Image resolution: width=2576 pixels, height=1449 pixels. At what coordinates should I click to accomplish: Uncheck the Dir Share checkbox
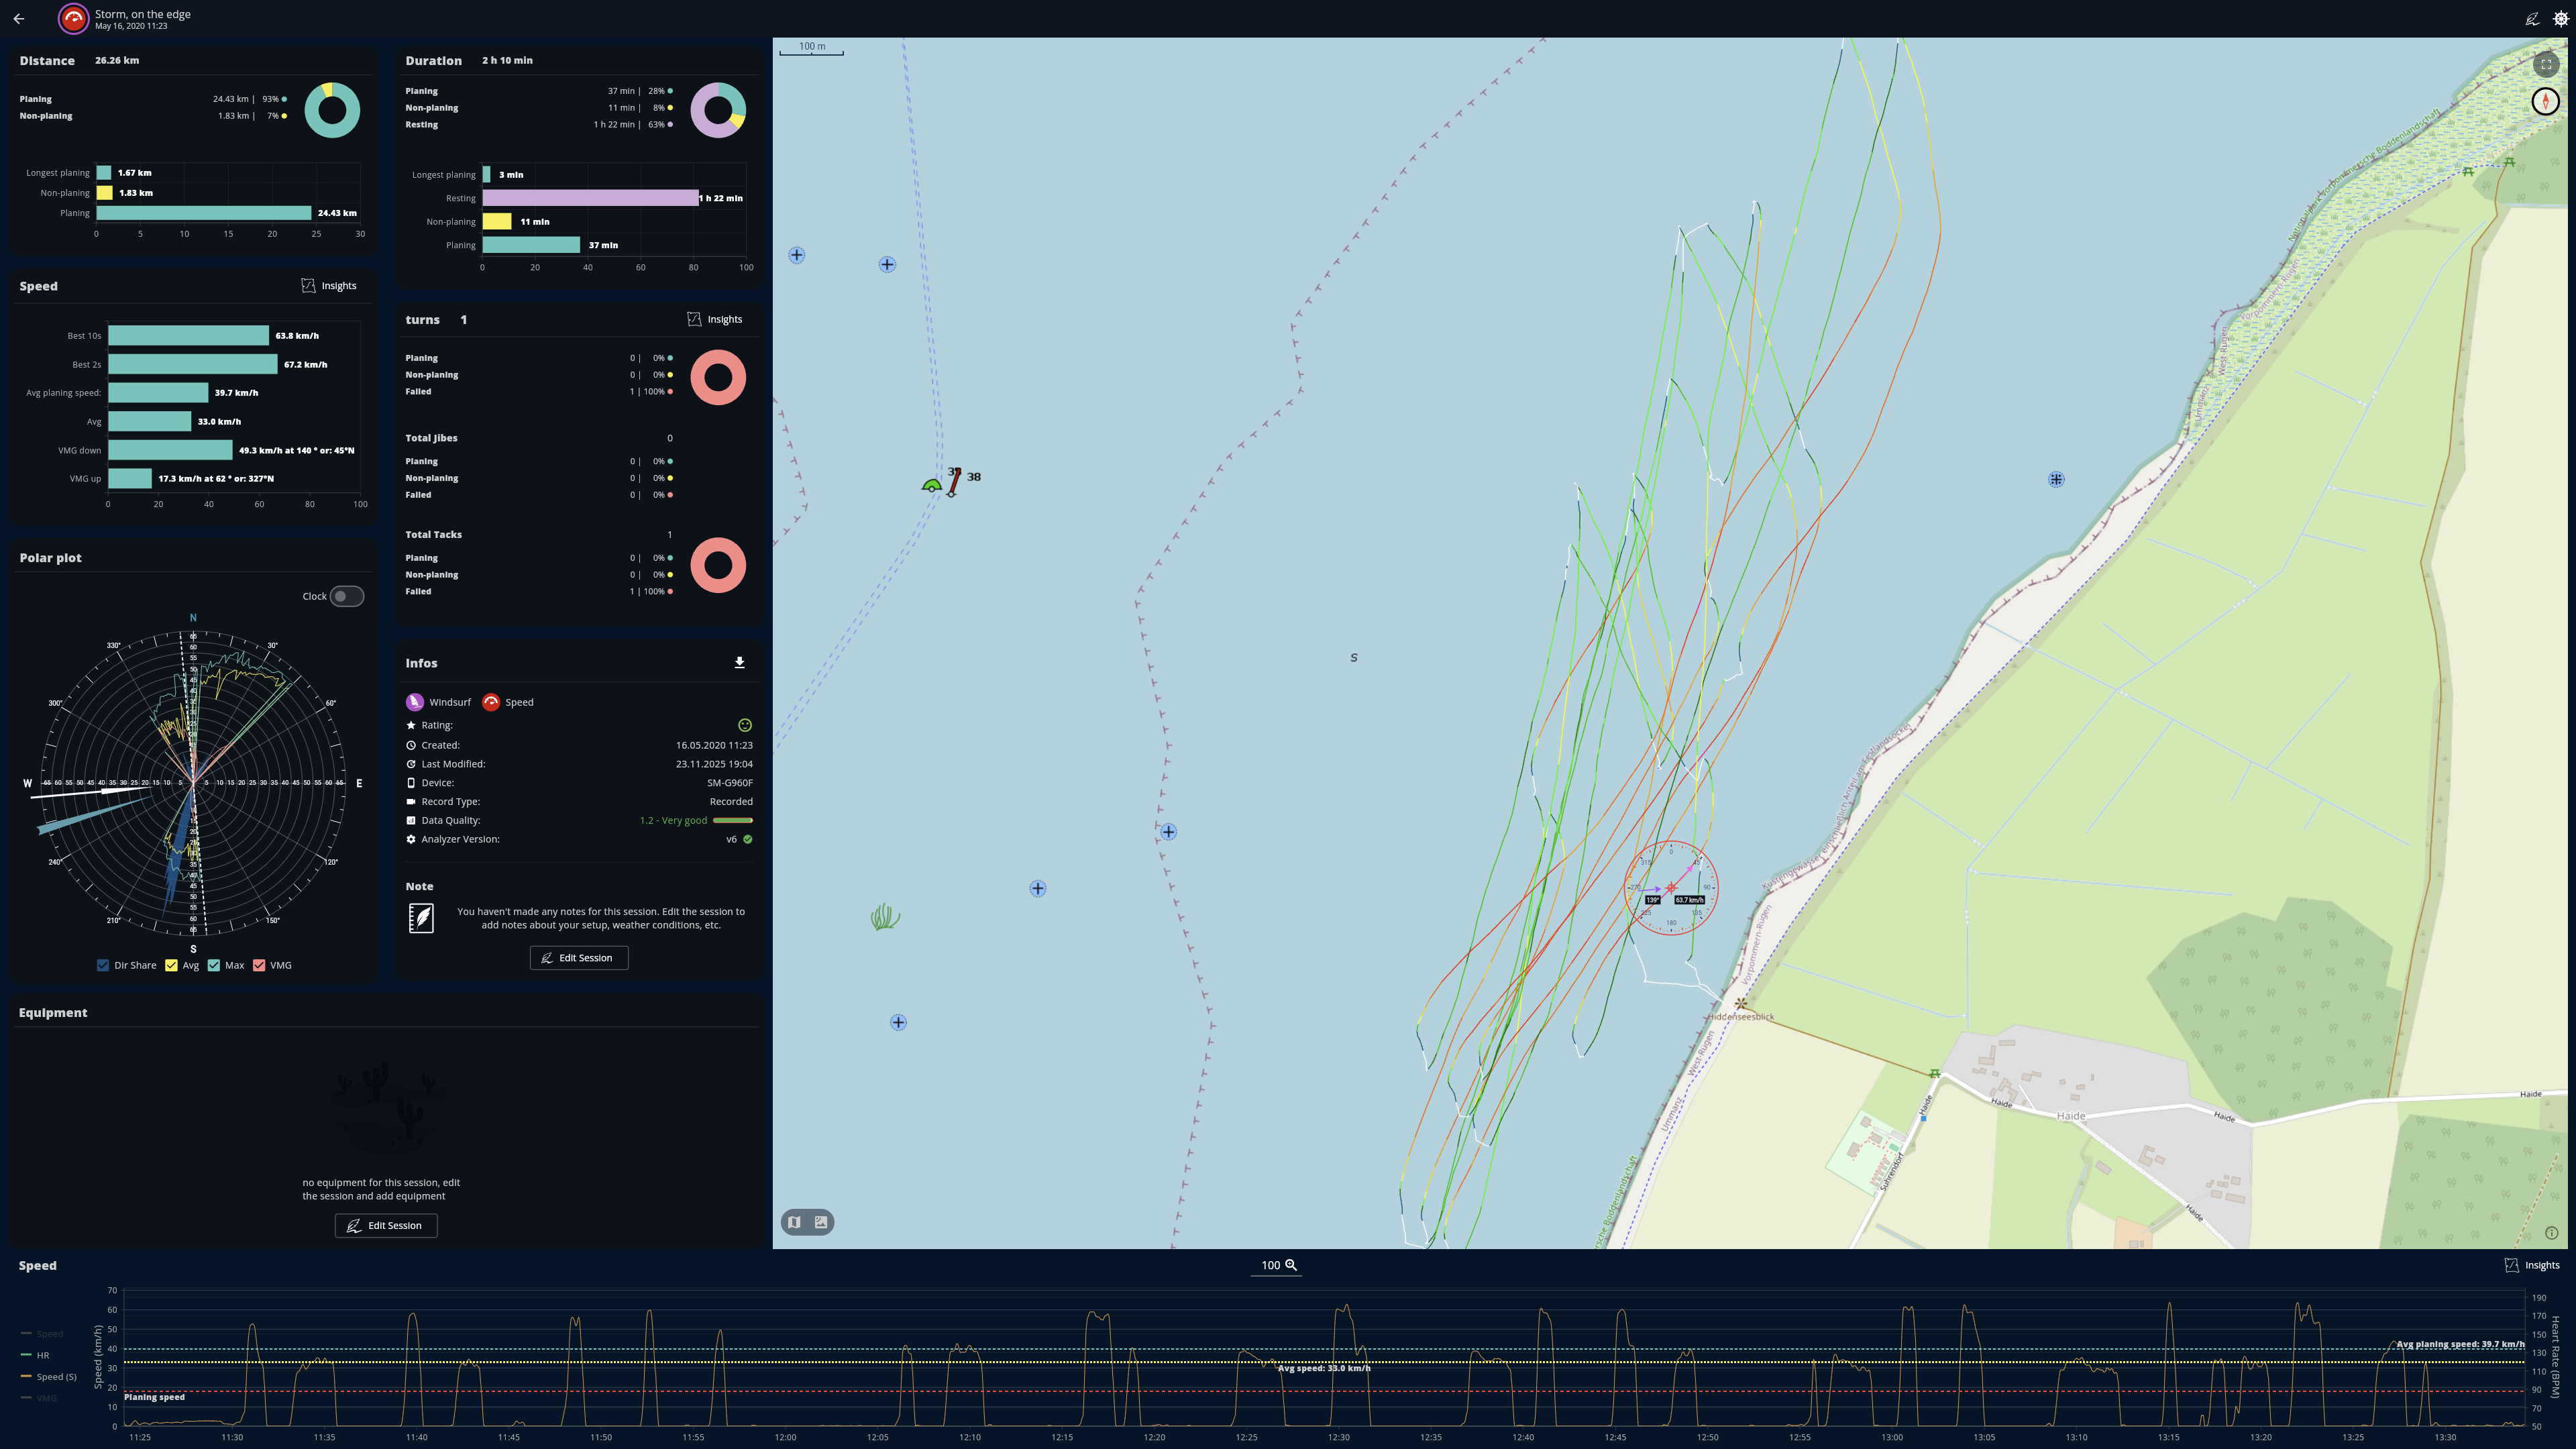[x=103, y=965]
